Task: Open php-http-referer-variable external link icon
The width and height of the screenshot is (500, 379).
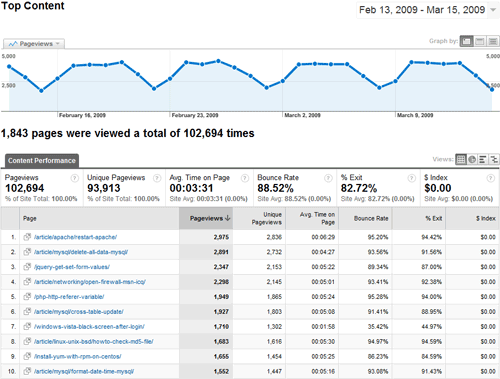Action: pyautogui.click(x=27, y=297)
